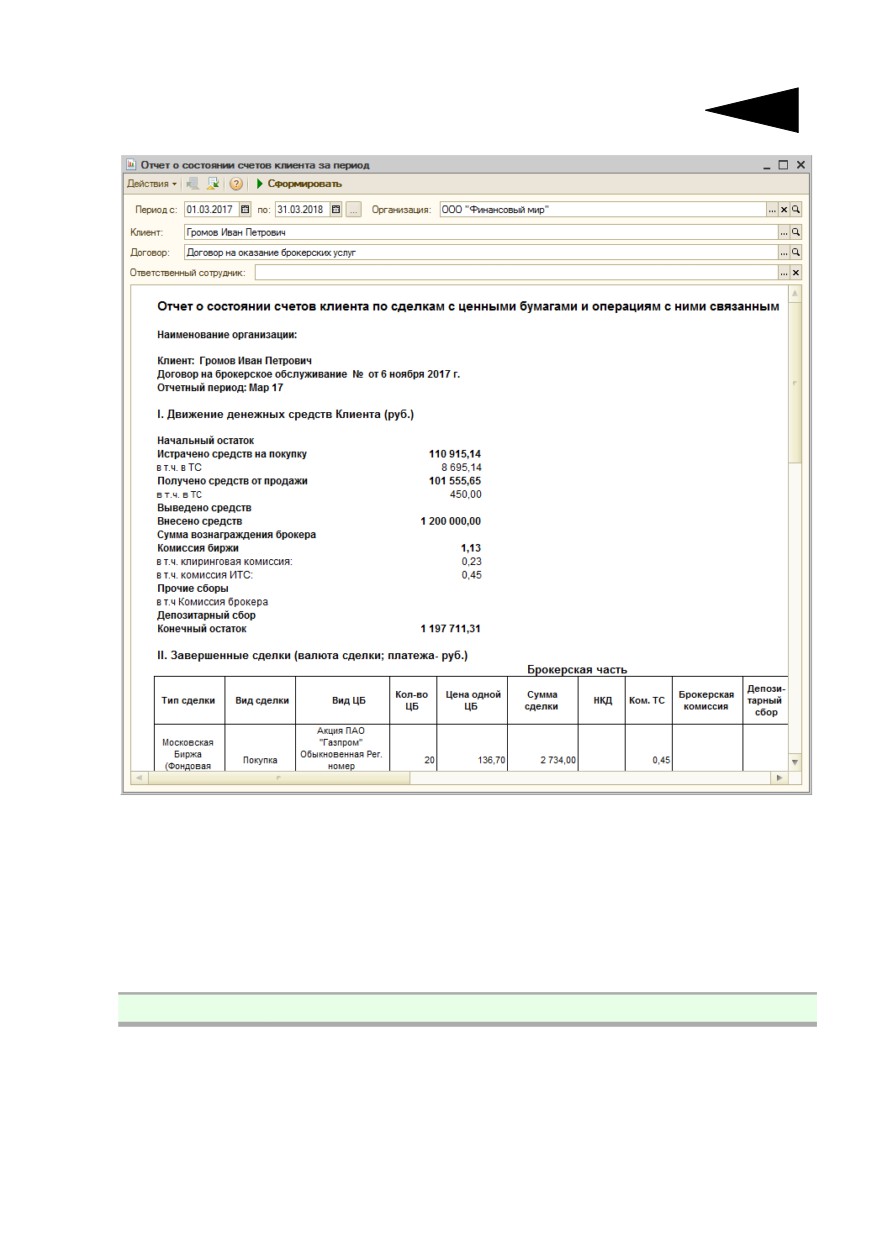Open Договор record with magnifier icon
Screen dimensions: 875x1239
coord(796,252)
